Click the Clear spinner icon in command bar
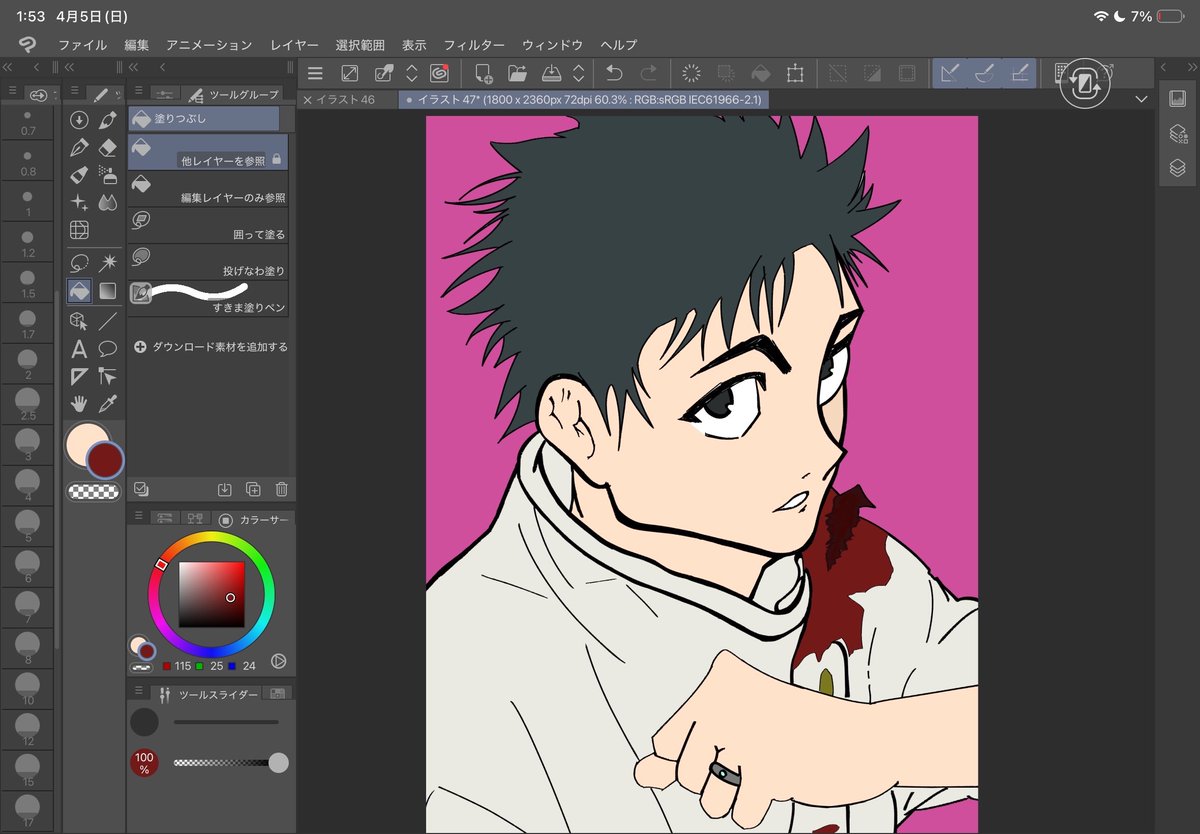This screenshot has width=1200, height=834. 691,73
